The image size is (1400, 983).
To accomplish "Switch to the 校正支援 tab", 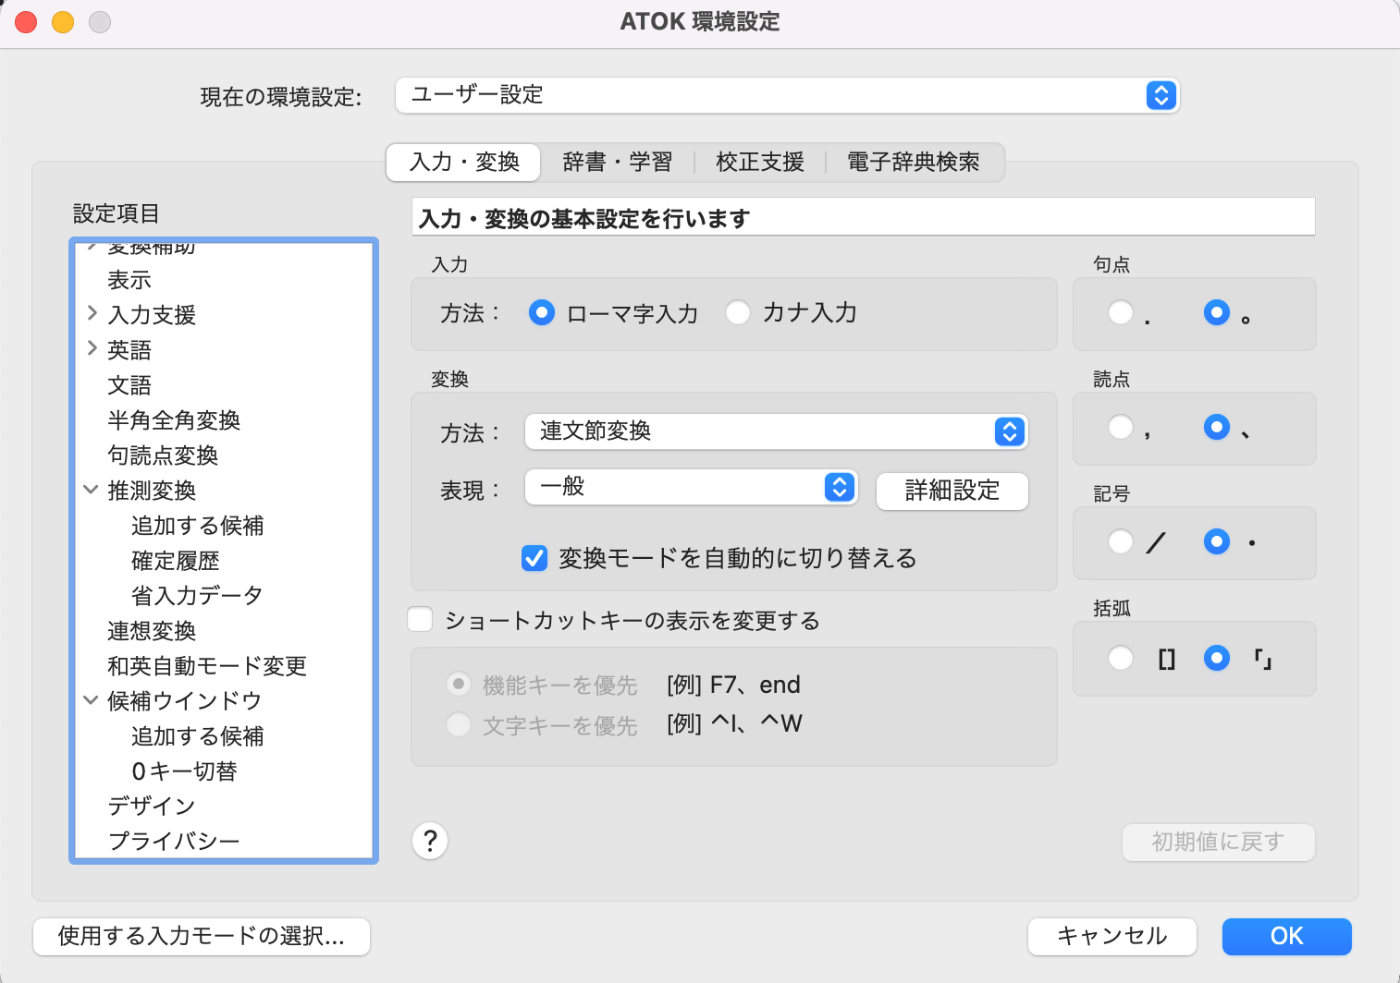I will [760, 162].
